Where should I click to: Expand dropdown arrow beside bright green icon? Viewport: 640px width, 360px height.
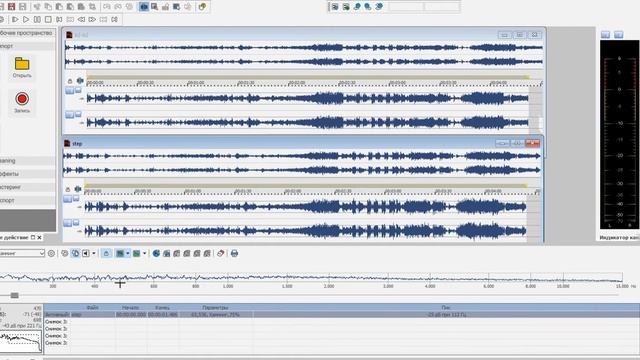coord(144,253)
